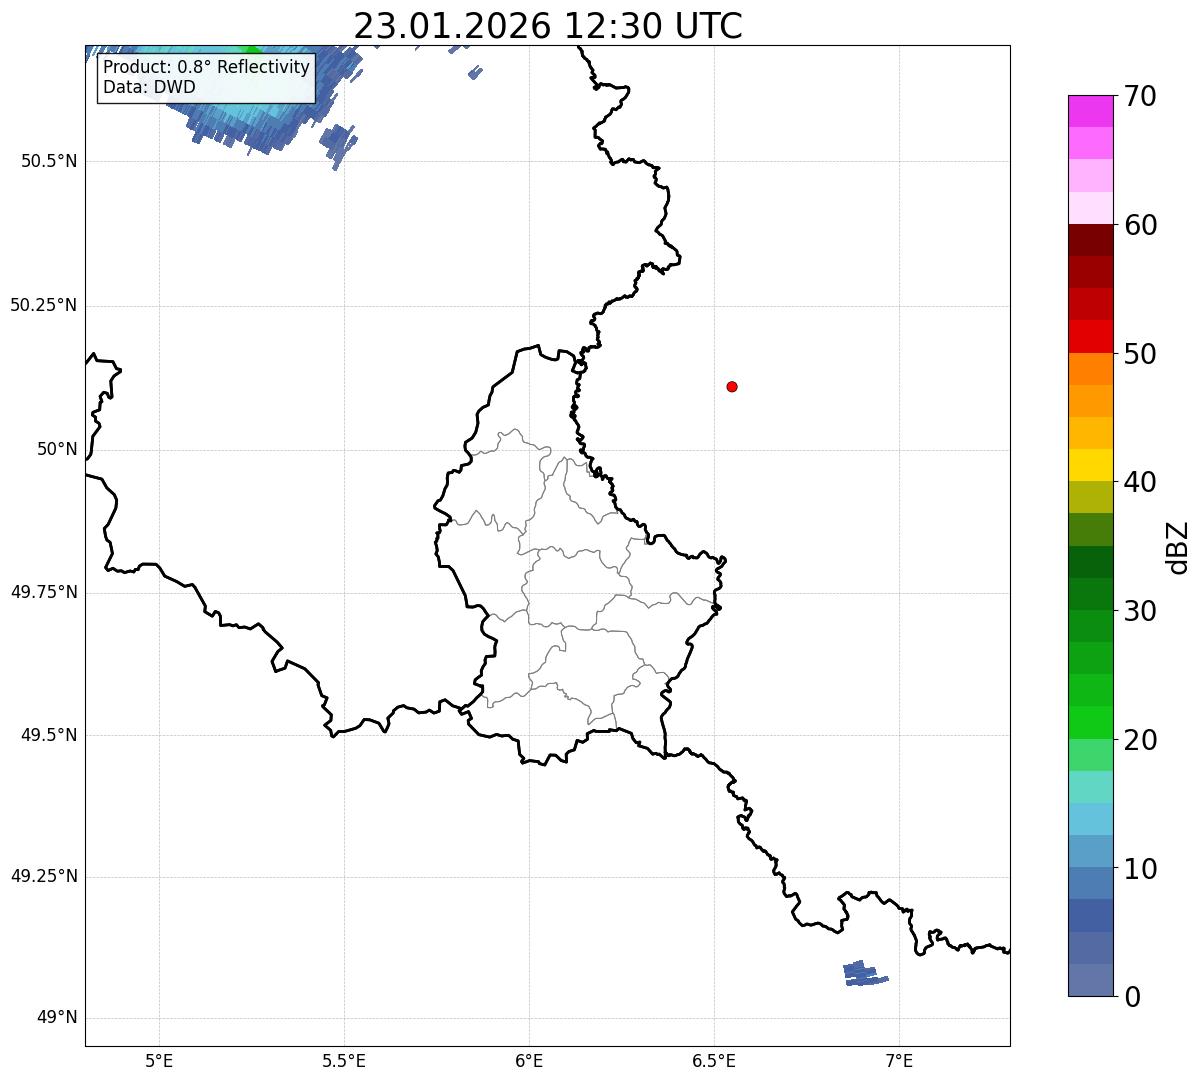Image resolution: width=1202 pixels, height=1081 pixels.
Task: Click the 49.5°N latitude tick label
Action: click(x=49, y=735)
